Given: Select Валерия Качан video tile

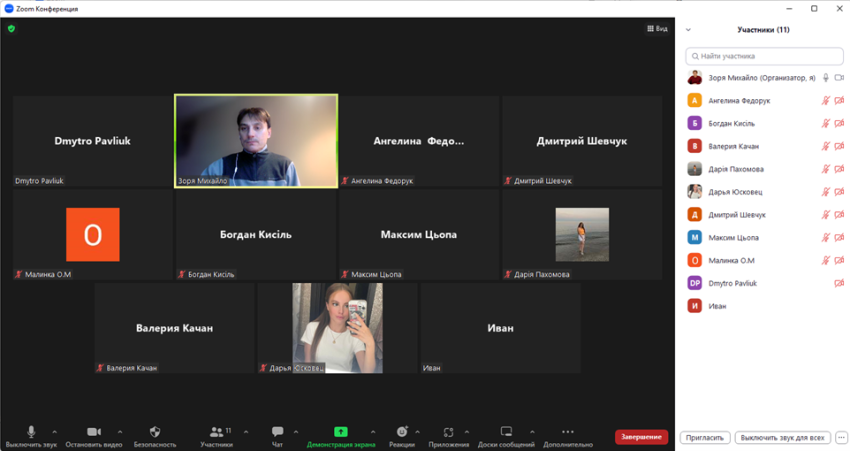Looking at the screenshot, I should click(175, 328).
